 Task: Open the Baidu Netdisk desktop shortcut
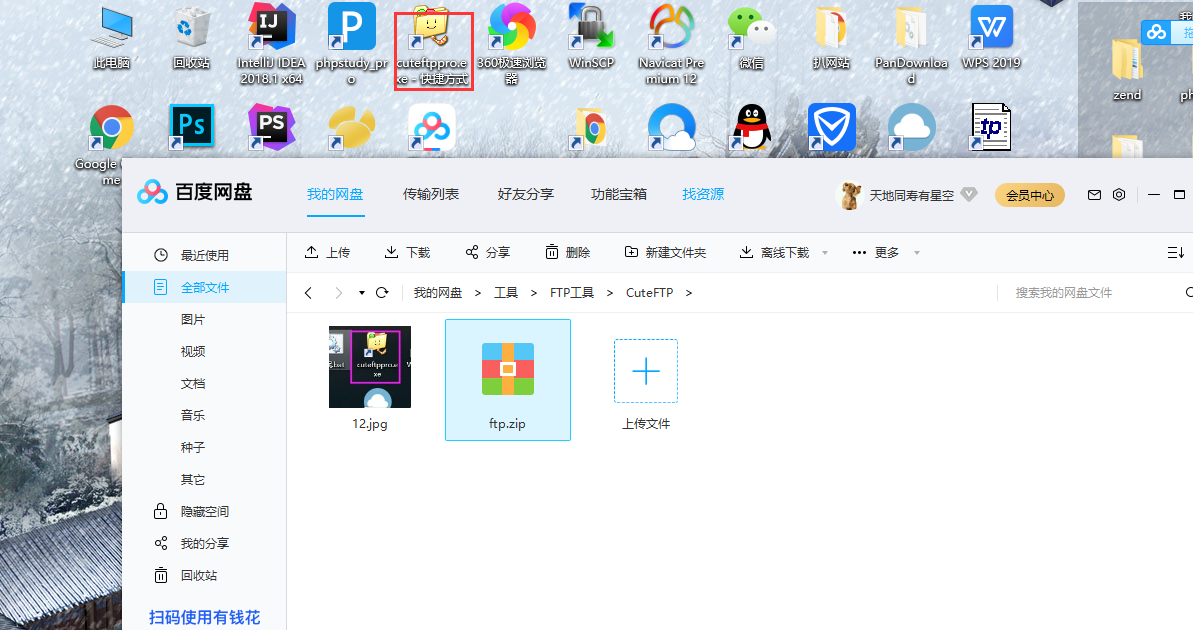pyautogui.click(x=432, y=127)
